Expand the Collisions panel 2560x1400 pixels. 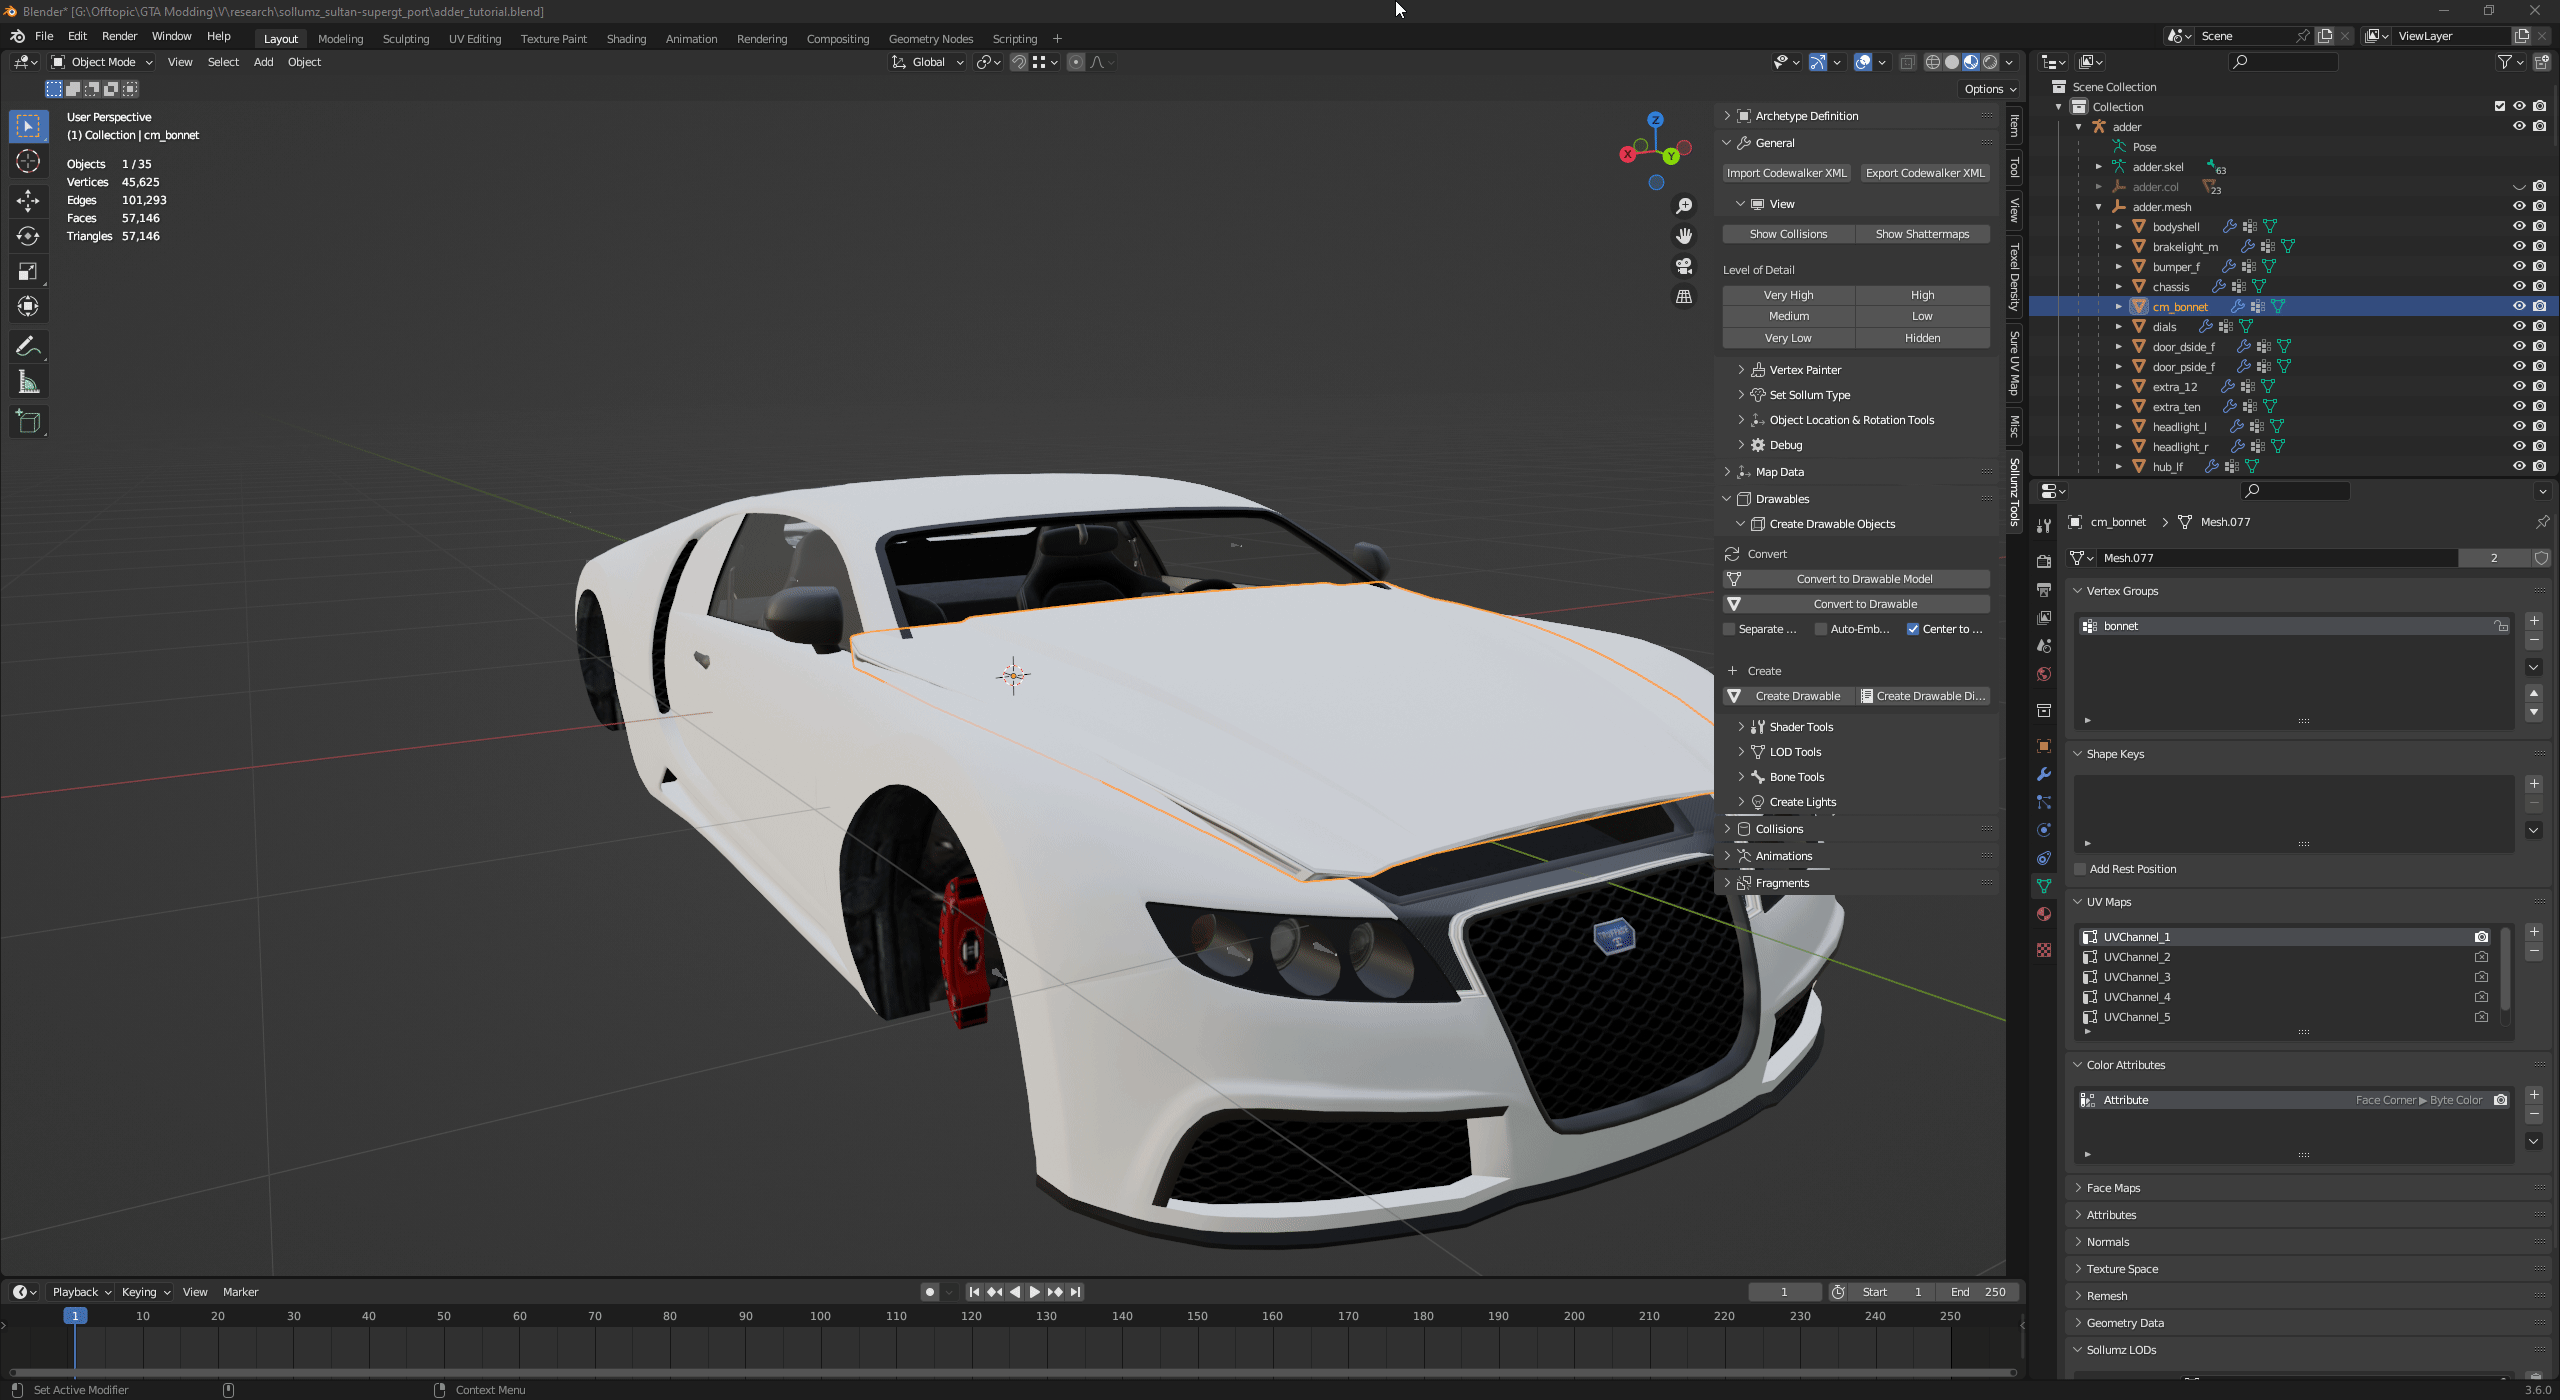1779,829
